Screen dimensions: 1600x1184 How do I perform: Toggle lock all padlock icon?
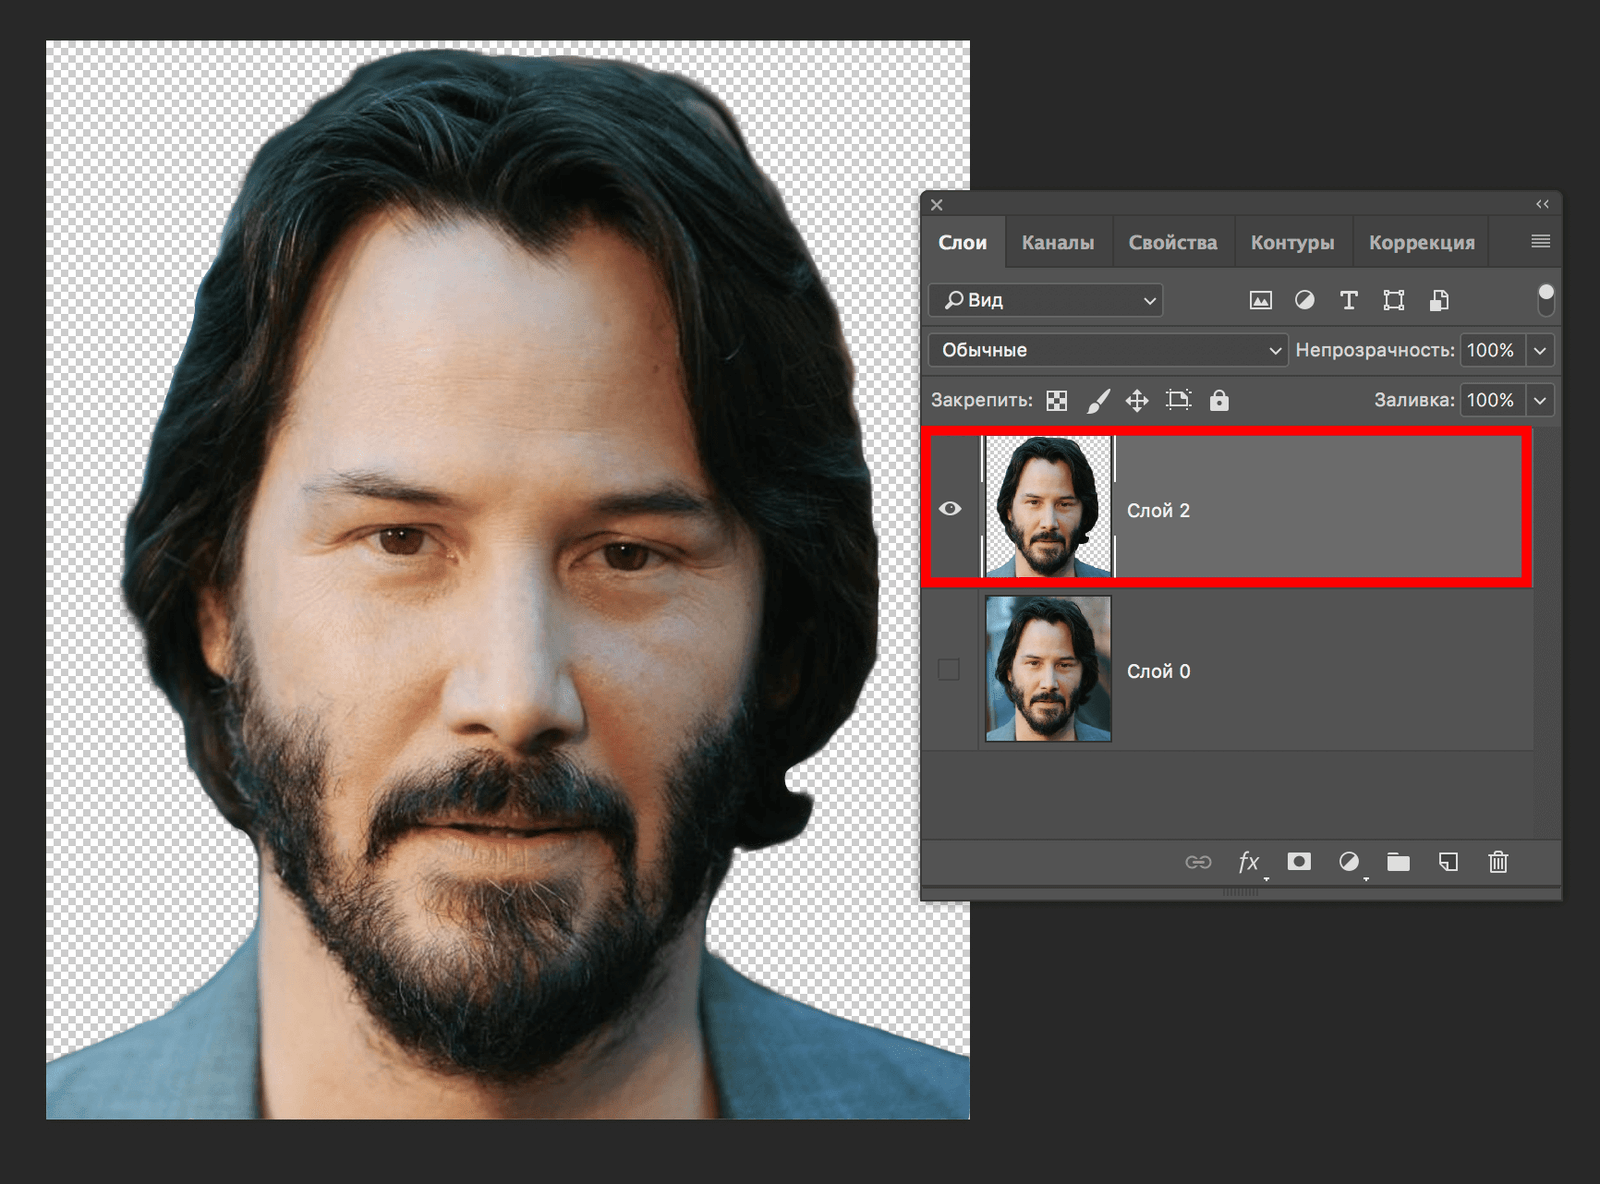(x=1218, y=401)
